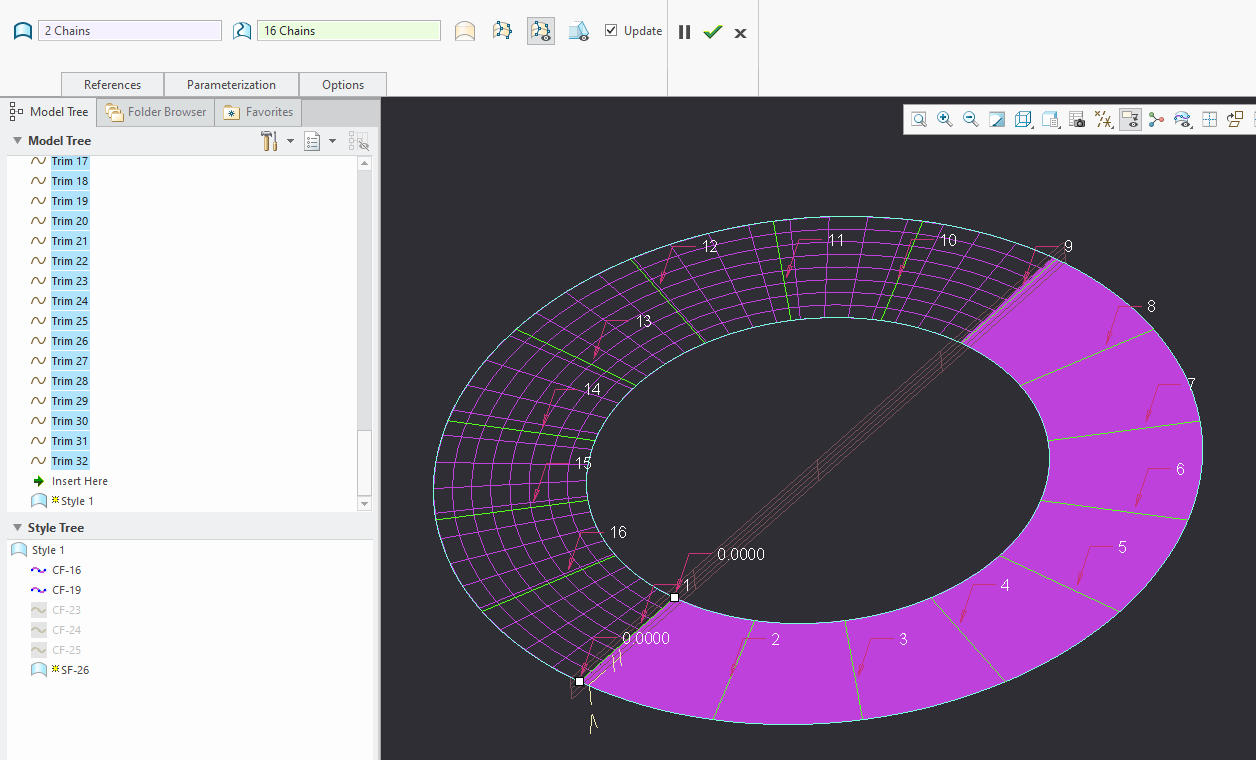
Task: Switch to the Parameterization tab
Action: click(231, 84)
